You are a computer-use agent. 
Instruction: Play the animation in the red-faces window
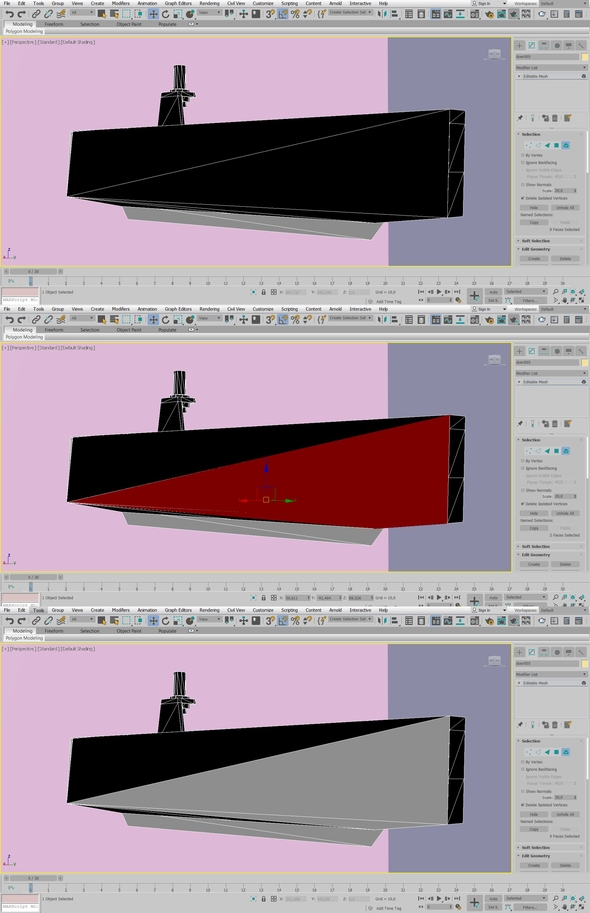point(439,597)
